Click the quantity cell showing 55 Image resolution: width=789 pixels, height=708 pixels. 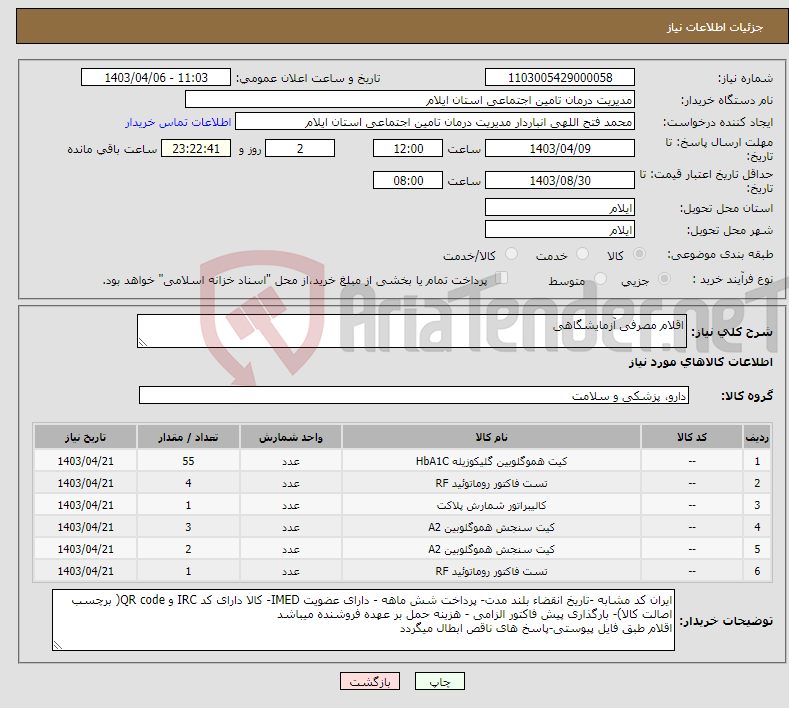(x=188, y=461)
